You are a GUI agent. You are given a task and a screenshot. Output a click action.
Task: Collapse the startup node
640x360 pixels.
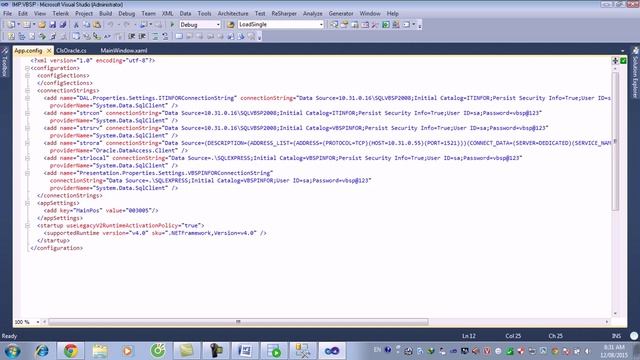click(x=27, y=226)
